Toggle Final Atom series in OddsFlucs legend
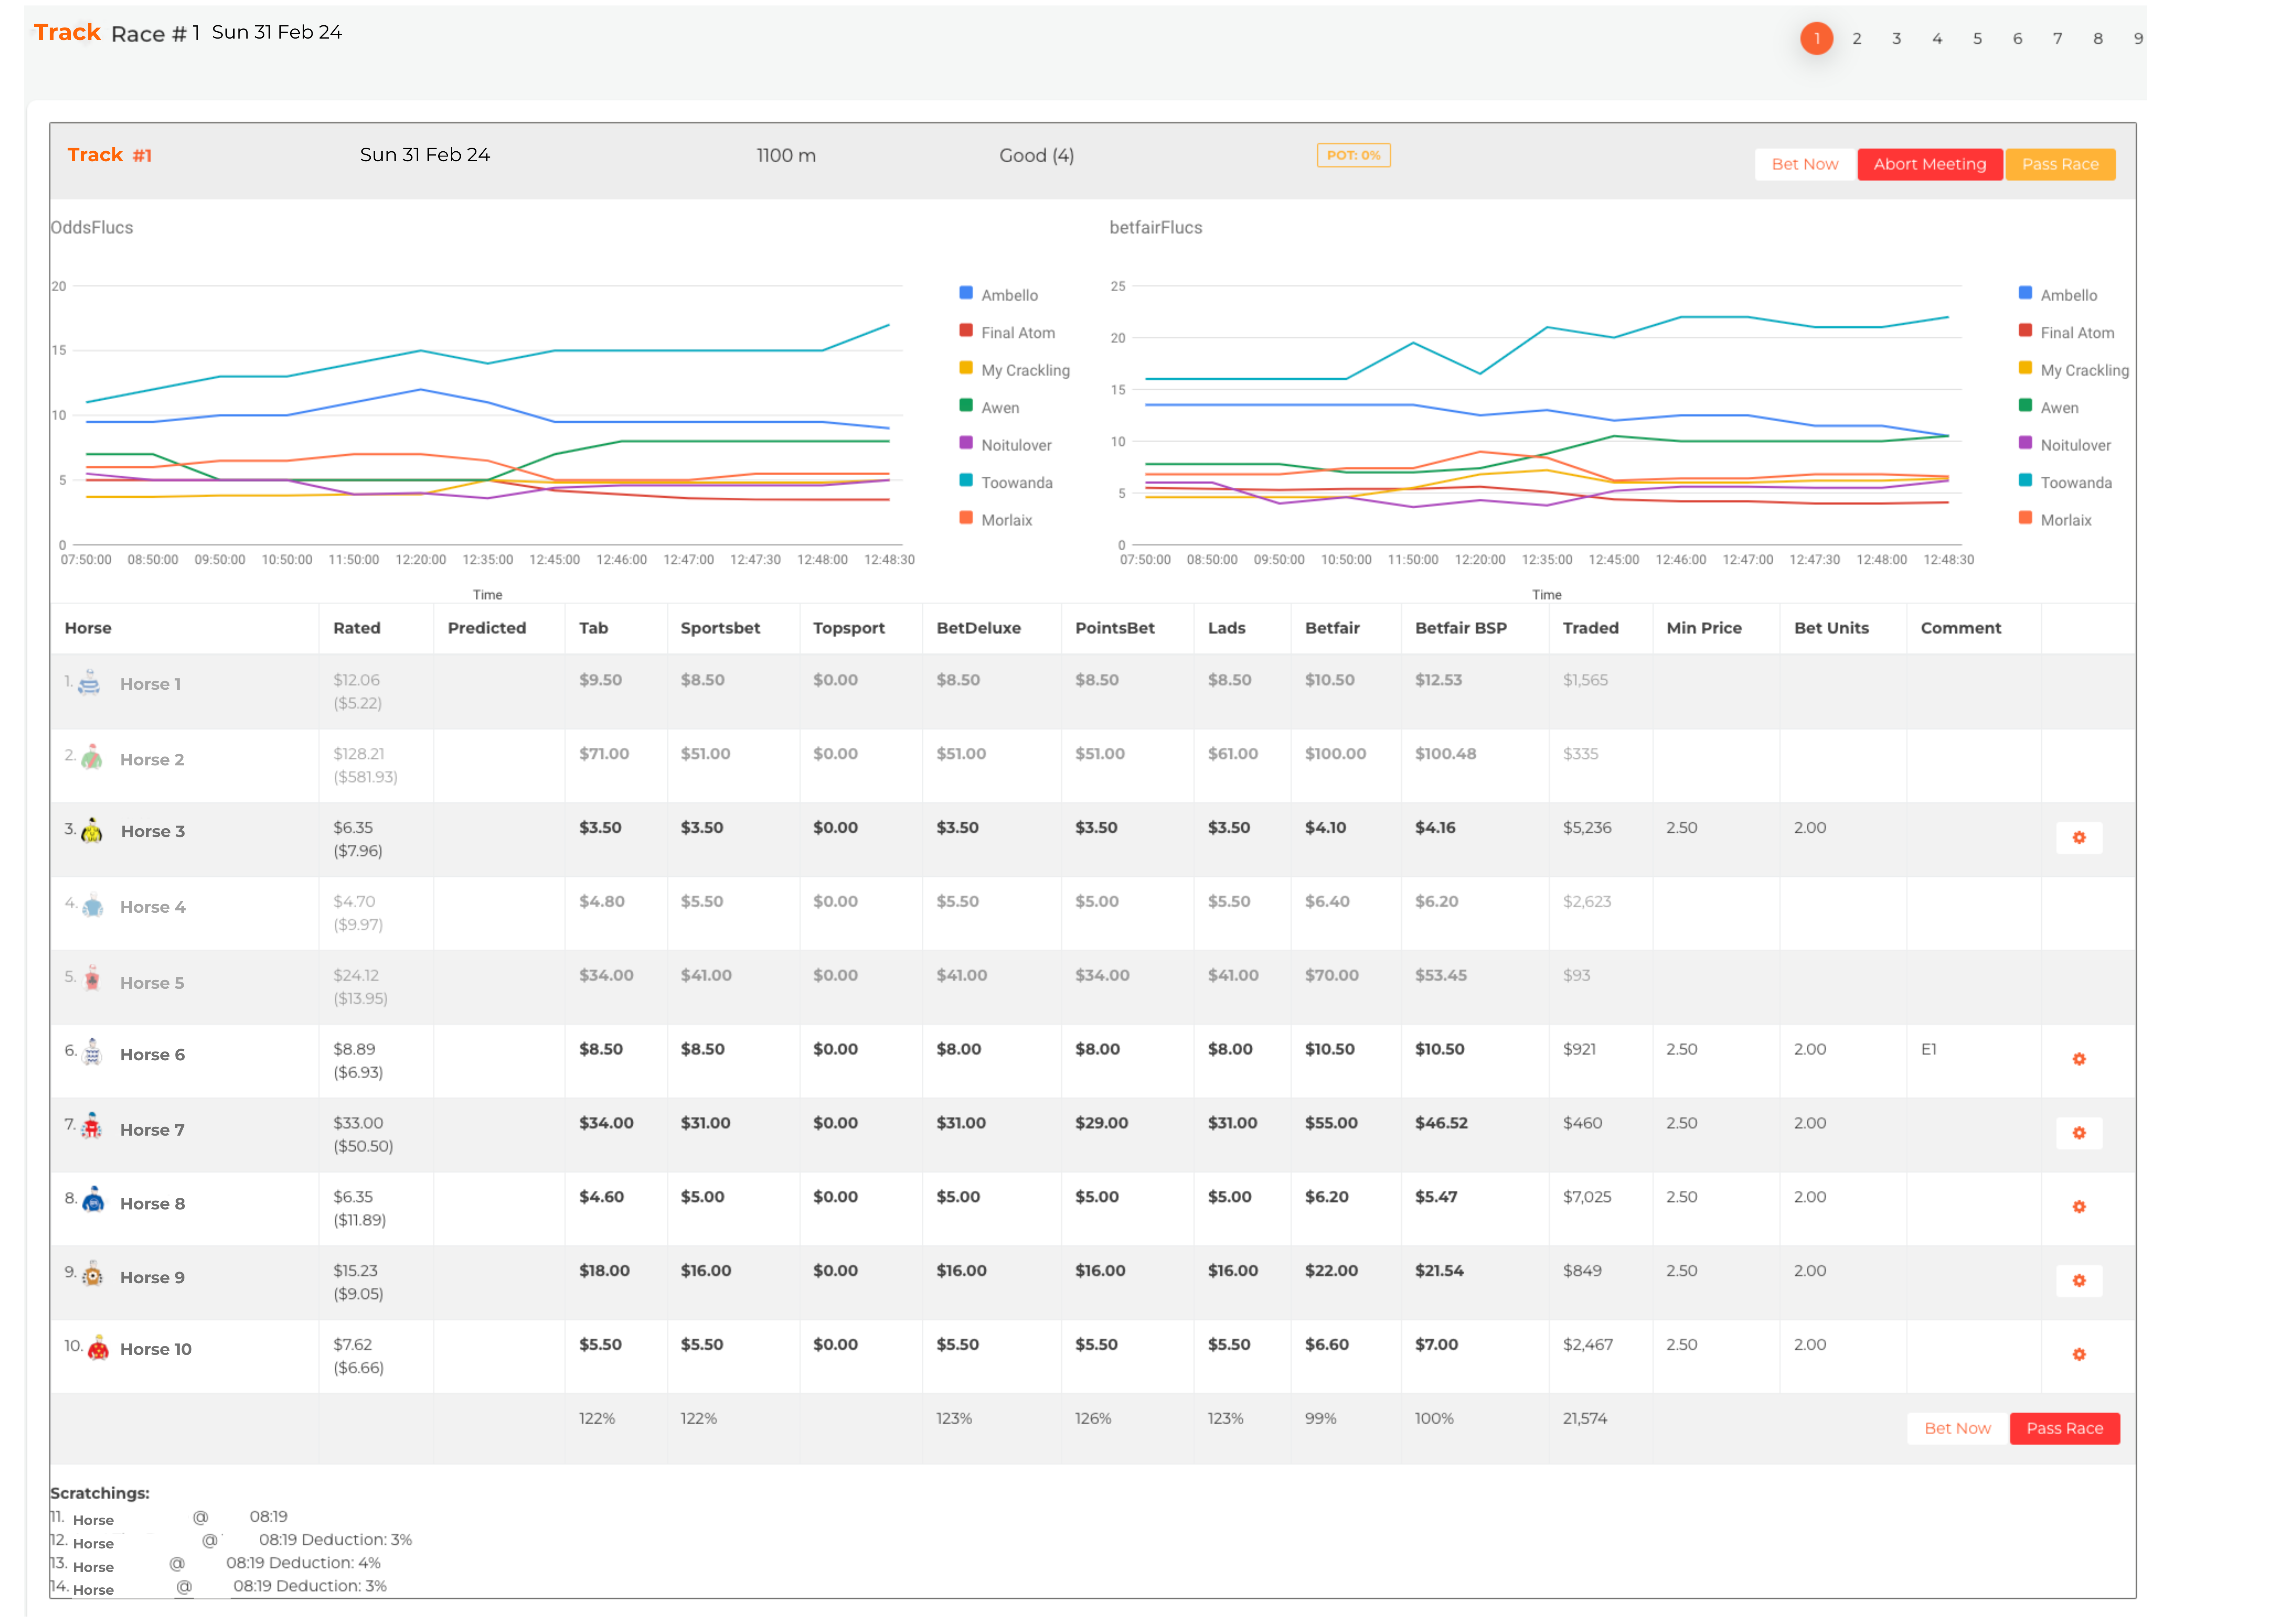Image resolution: width=2296 pixels, height=1623 pixels. pos(1007,332)
